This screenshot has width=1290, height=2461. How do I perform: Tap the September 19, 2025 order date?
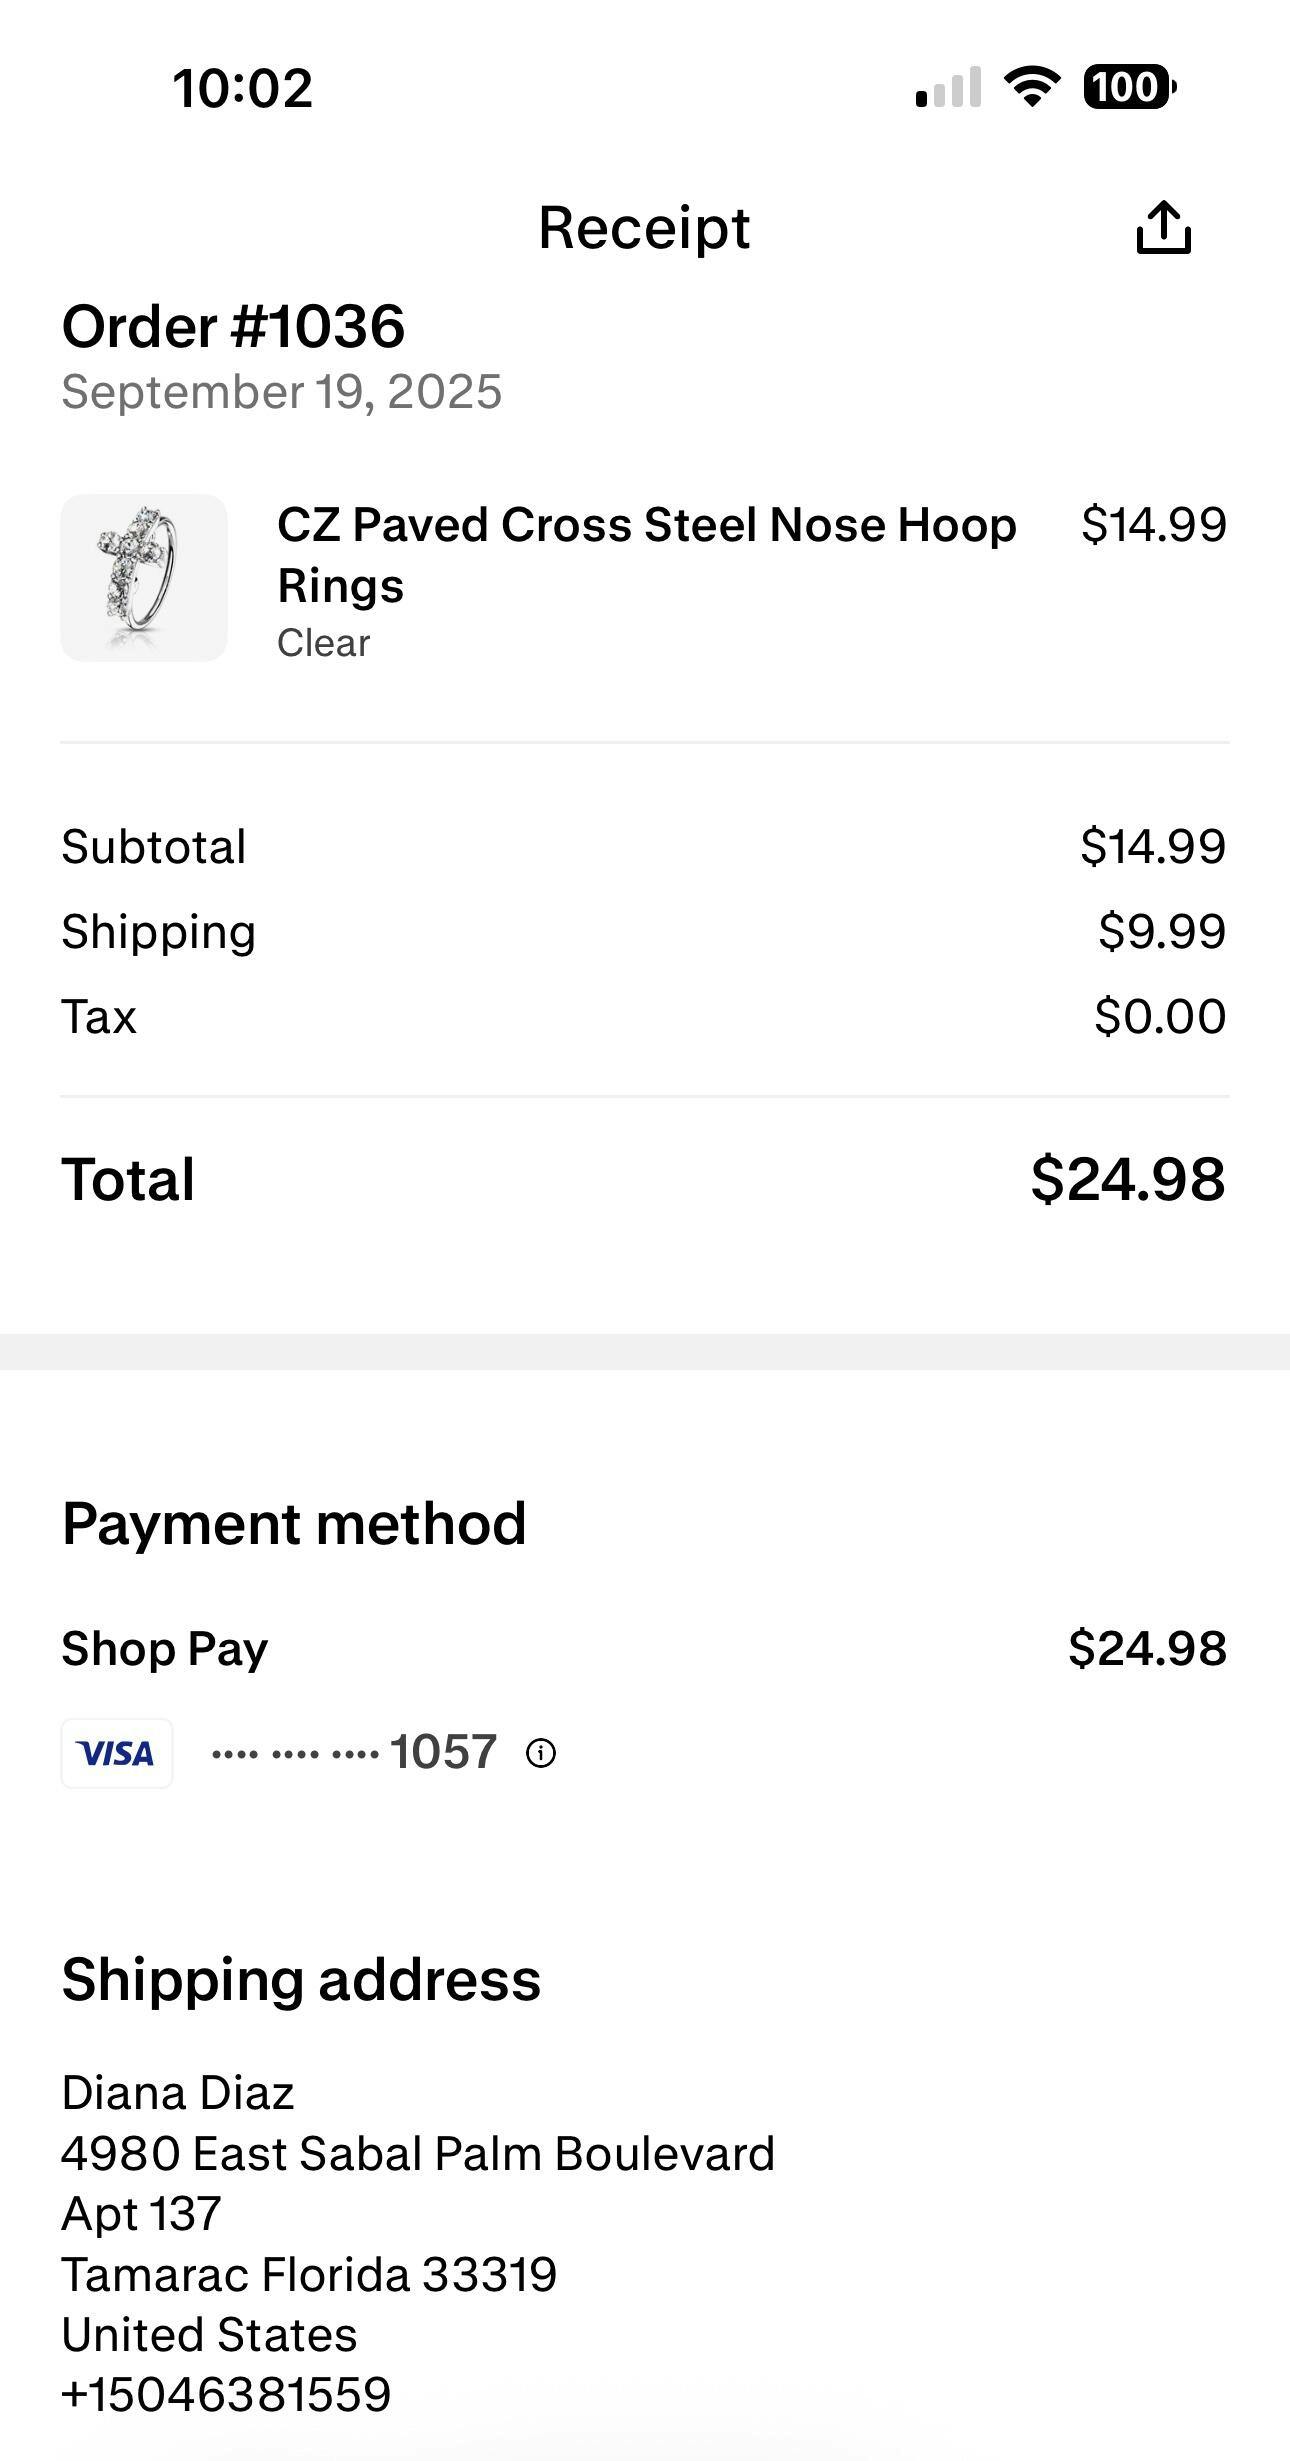point(281,392)
